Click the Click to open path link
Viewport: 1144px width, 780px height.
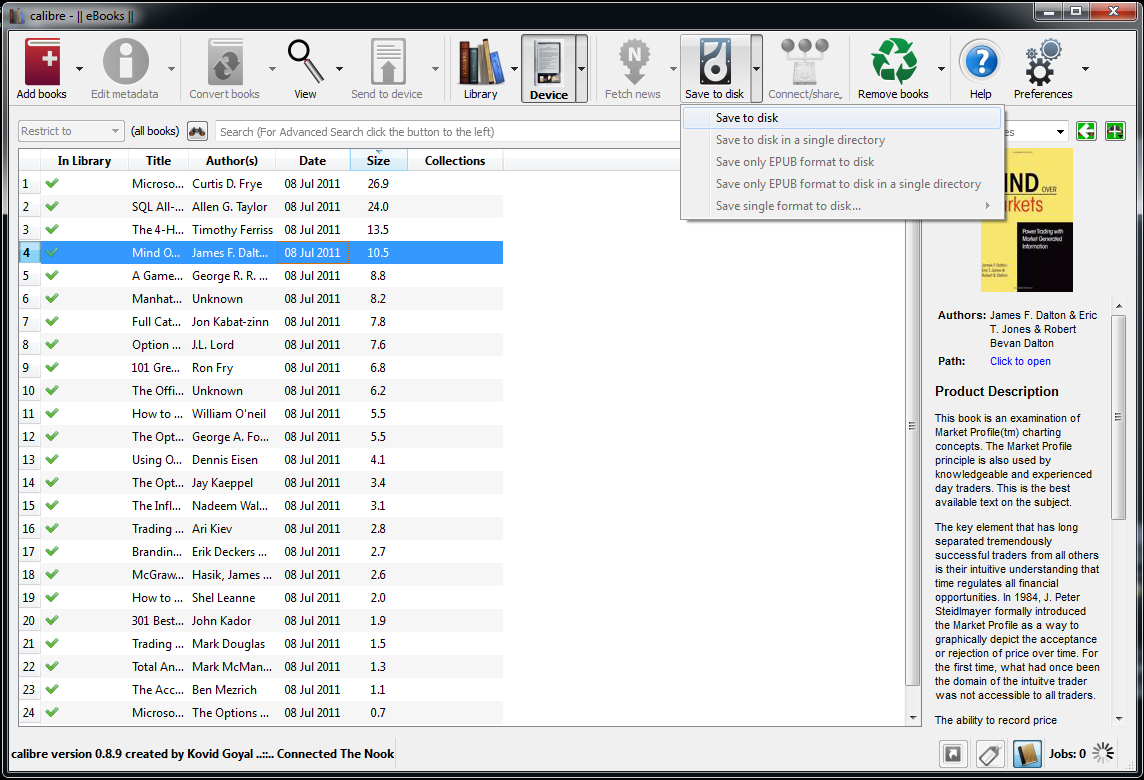[1020, 361]
